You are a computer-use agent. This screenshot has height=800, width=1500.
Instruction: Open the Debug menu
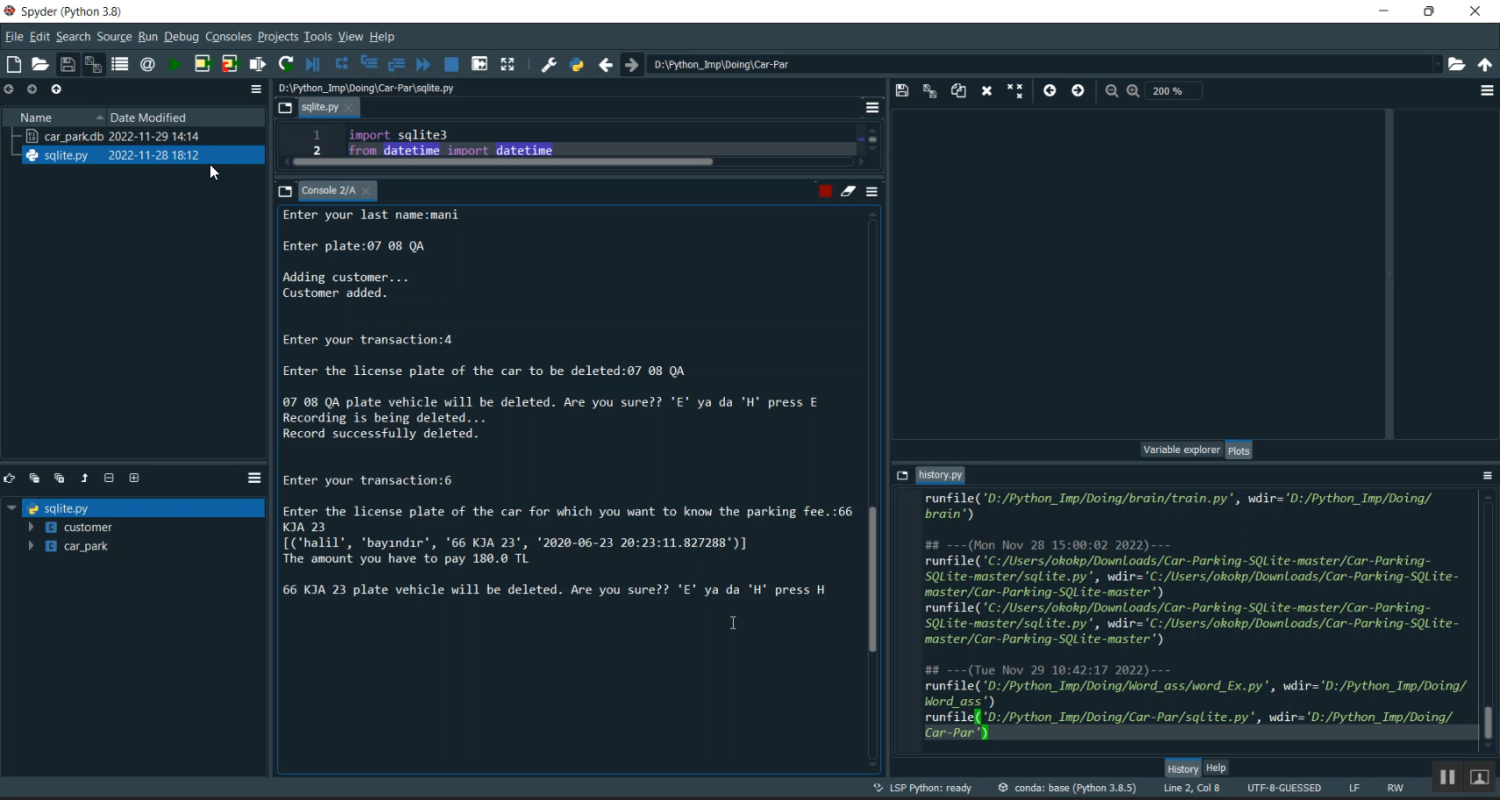181,37
